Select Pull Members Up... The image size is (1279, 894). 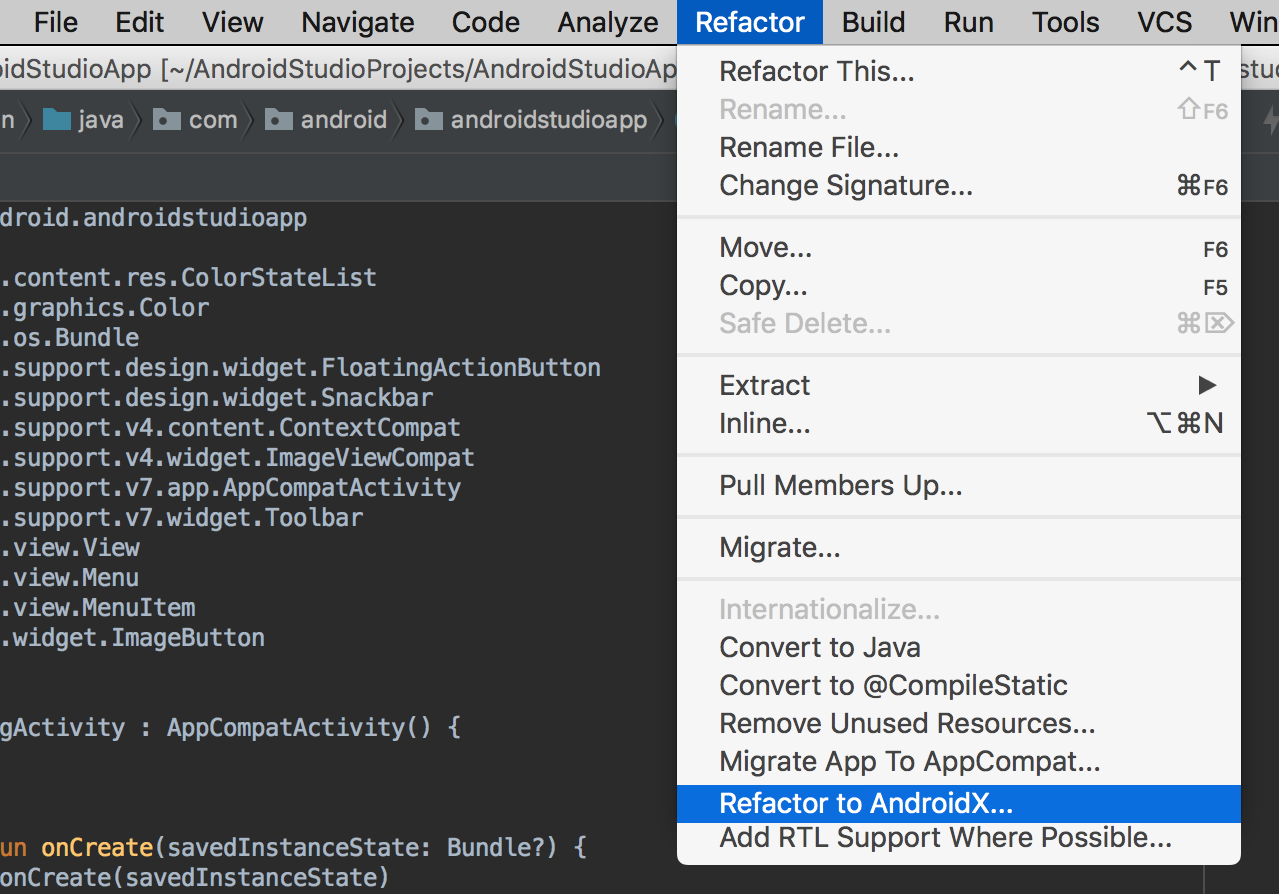[x=840, y=486]
